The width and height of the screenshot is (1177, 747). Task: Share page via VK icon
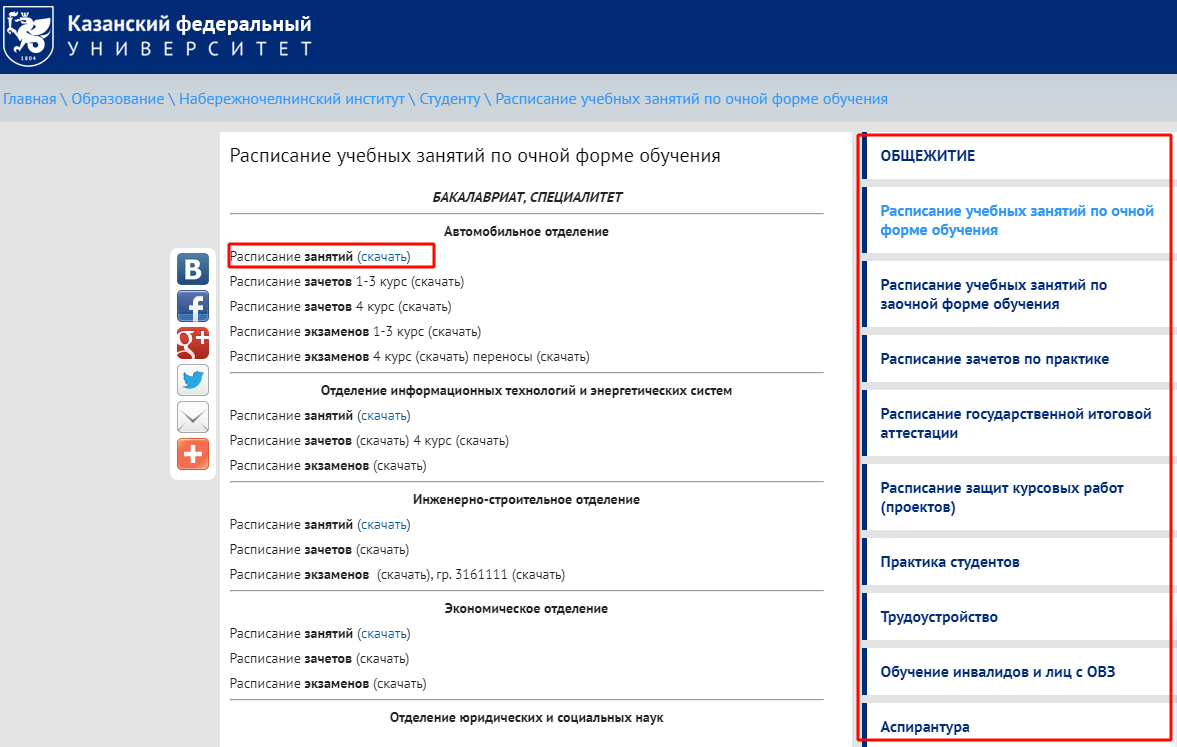(x=193, y=269)
